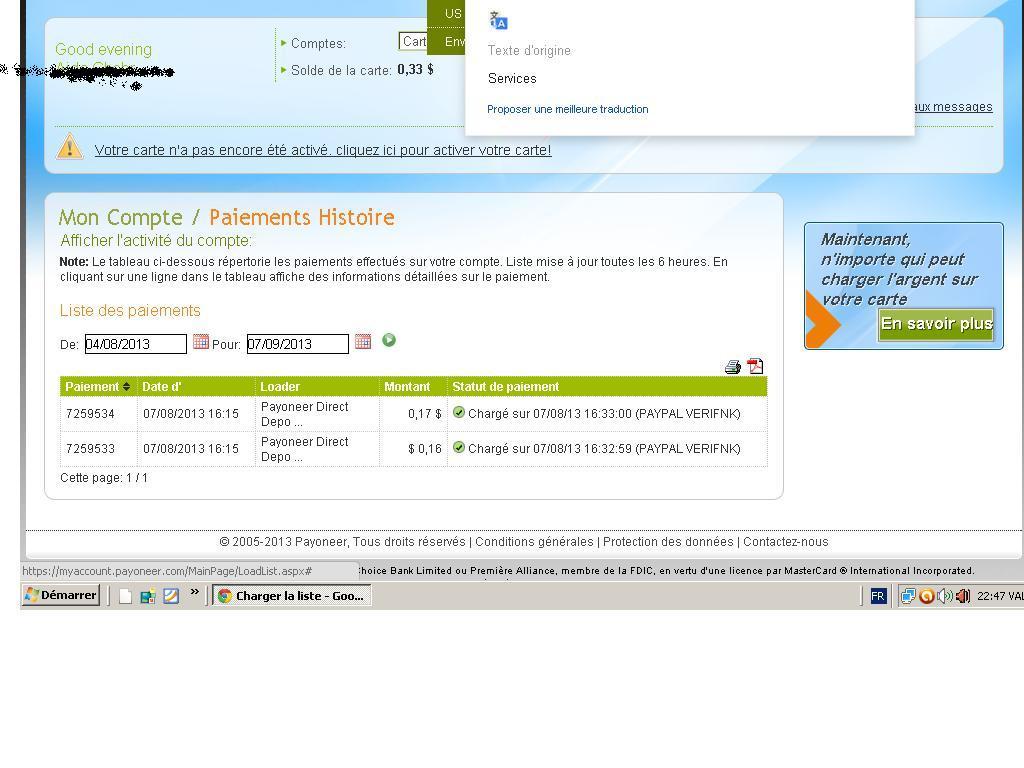The width and height of the screenshot is (1024, 768).
Task: Open the Protection des données footer link
Action: [x=668, y=542]
